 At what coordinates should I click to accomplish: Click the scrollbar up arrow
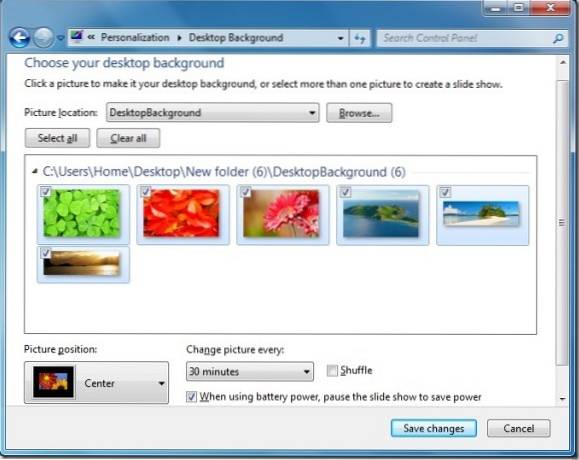point(562,63)
